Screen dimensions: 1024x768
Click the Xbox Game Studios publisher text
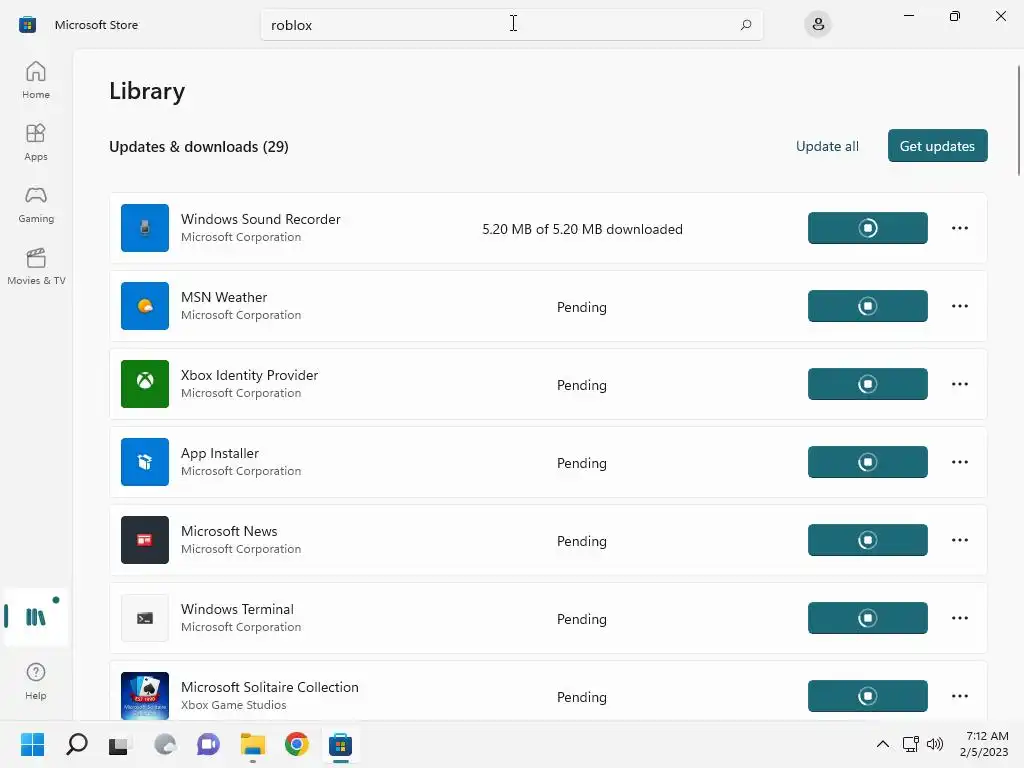233,705
